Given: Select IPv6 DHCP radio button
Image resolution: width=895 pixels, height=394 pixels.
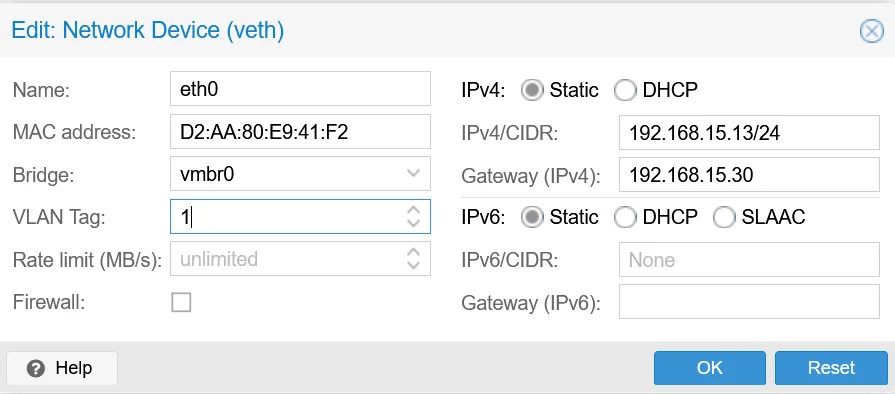Looking at the screenshot, I should pos(624,217).
